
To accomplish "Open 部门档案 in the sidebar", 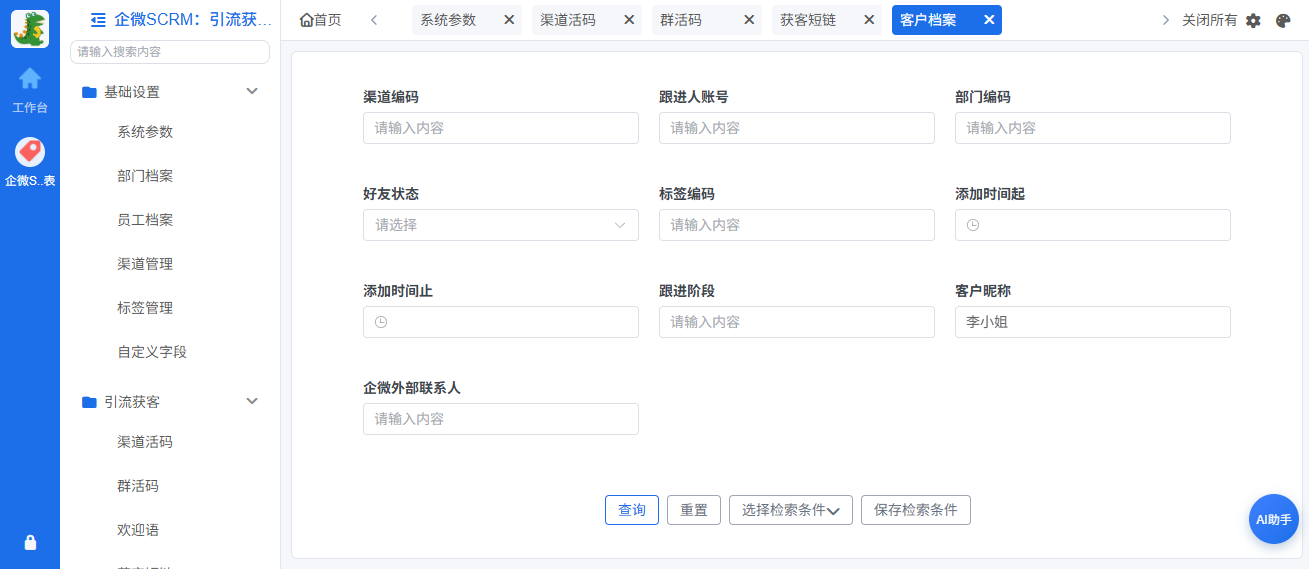I will pyautogui.click(x=145, y=176).
